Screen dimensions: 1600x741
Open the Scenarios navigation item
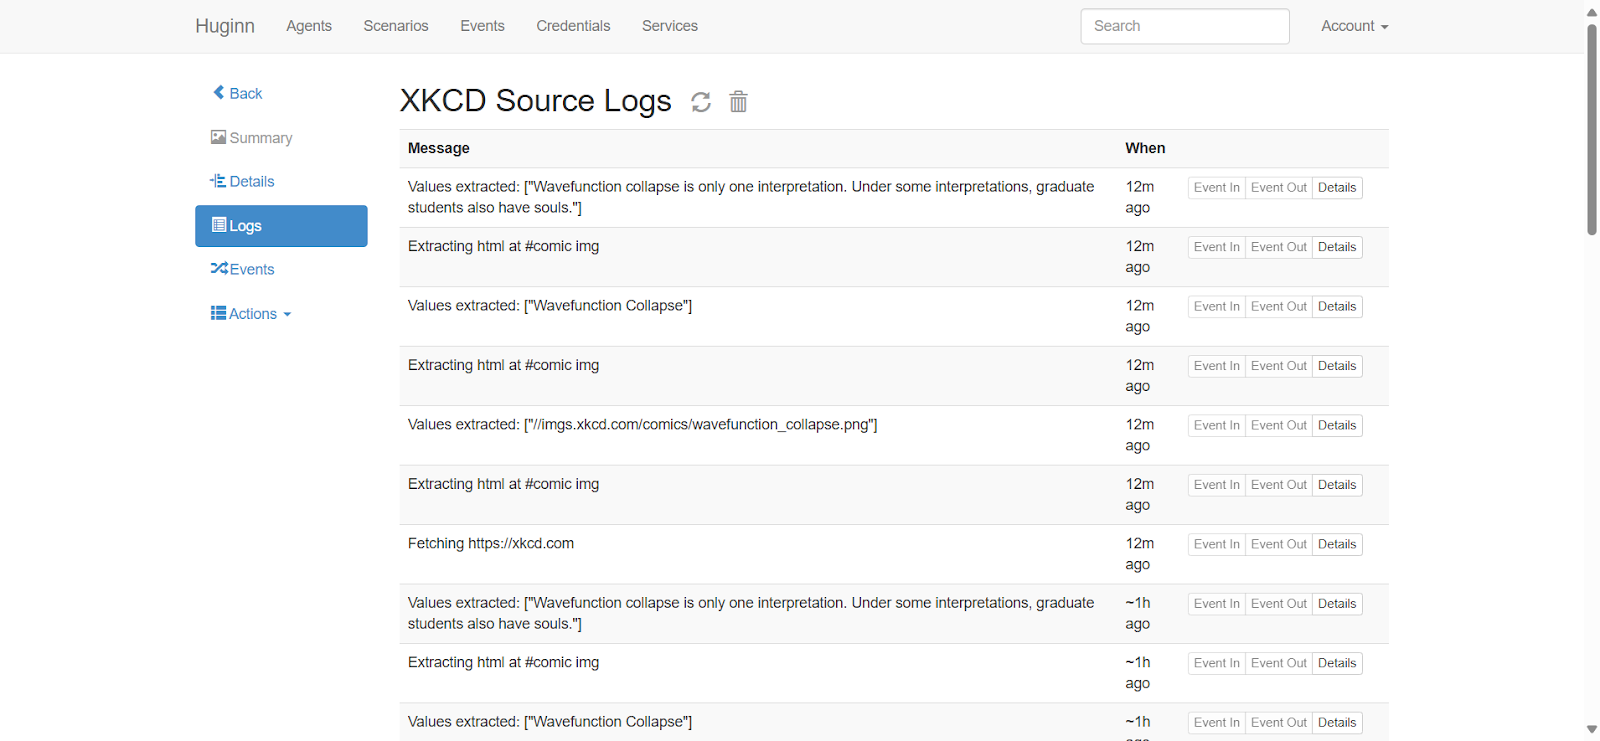pos(396,26)
